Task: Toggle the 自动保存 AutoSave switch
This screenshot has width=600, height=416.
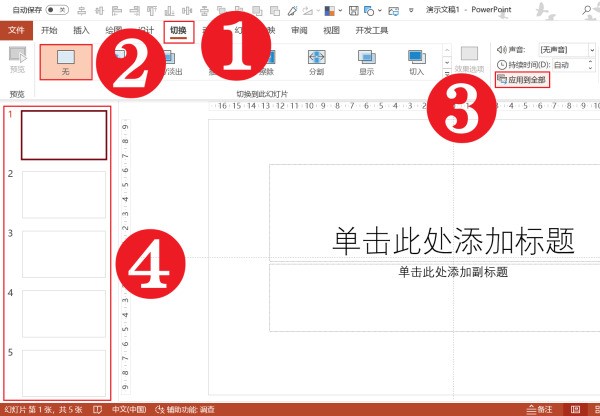Action: coord(57,10)
